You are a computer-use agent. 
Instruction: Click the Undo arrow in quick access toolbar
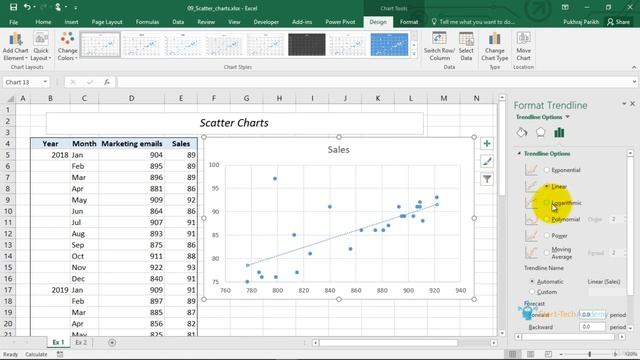tap(27, 7)
